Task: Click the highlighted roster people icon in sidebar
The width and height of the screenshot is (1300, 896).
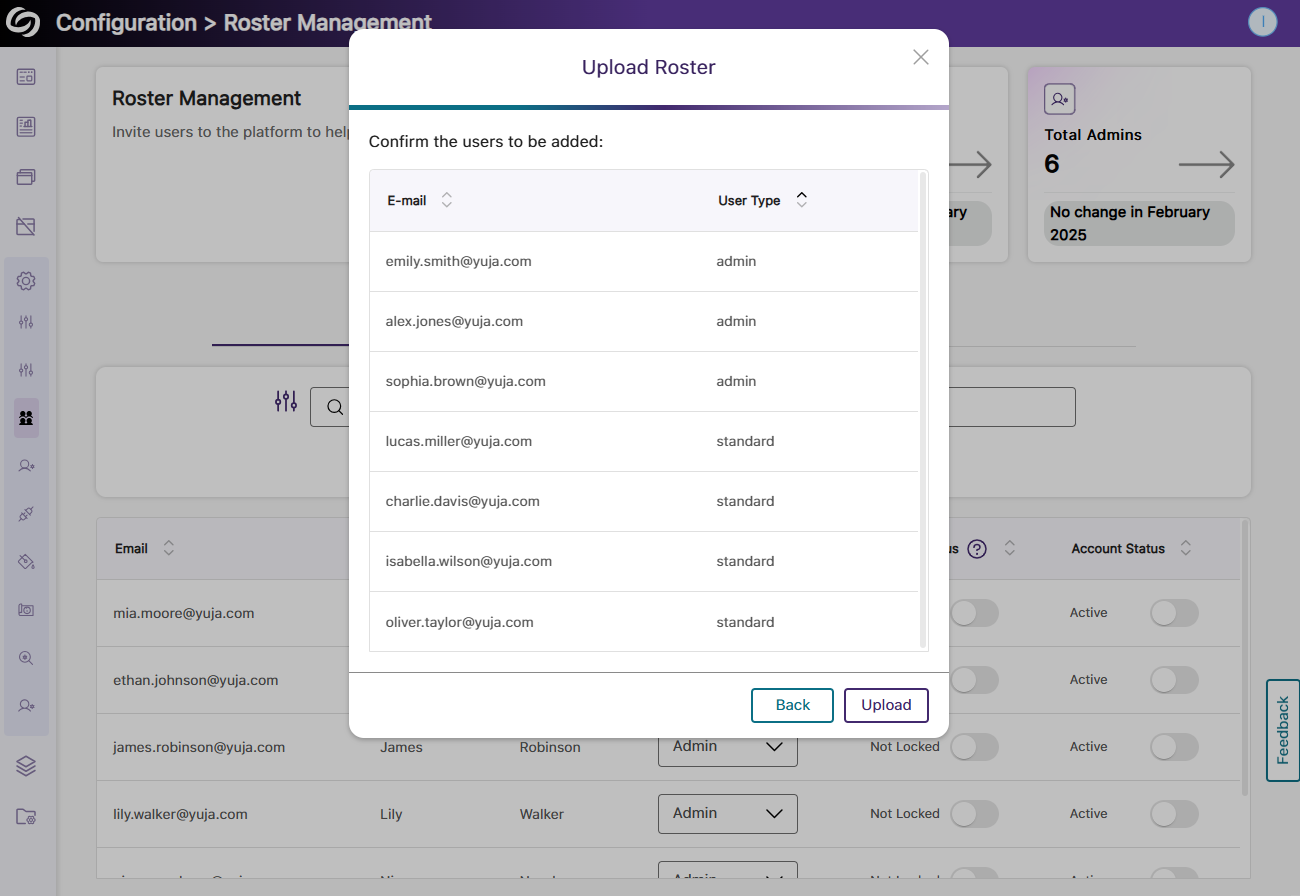Action: [x=26, y=418]
